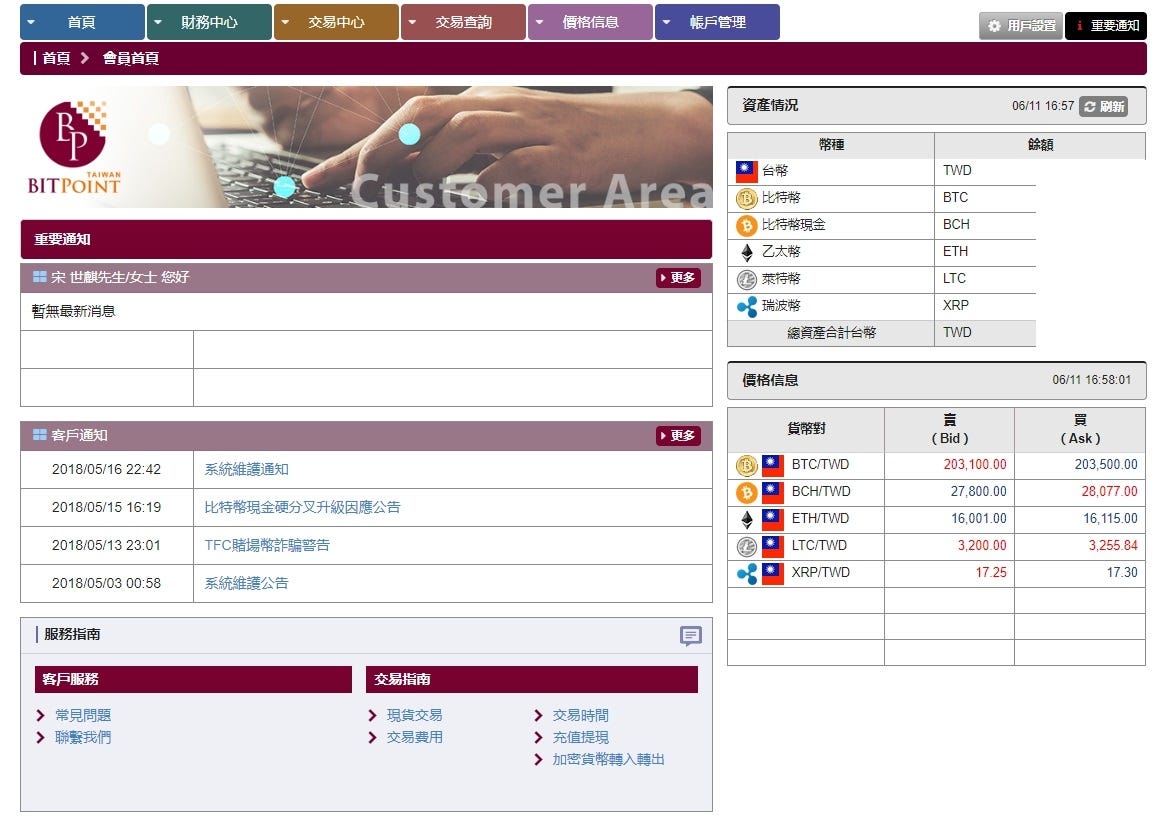Viewport: 1169px width, 819px height.
Task: Click Taiwan flag icon beside 台幣
Action: tap(747, 171)
